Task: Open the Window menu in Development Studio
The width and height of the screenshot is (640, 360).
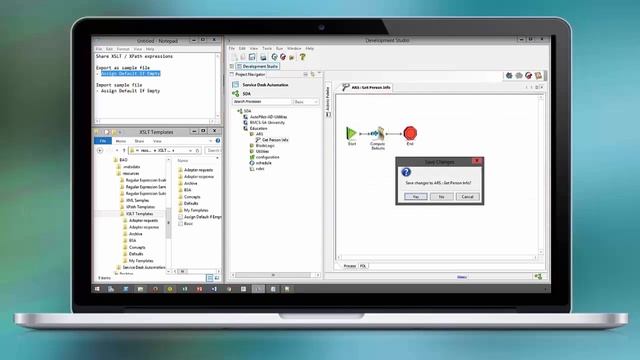Action: click(294, 48)
